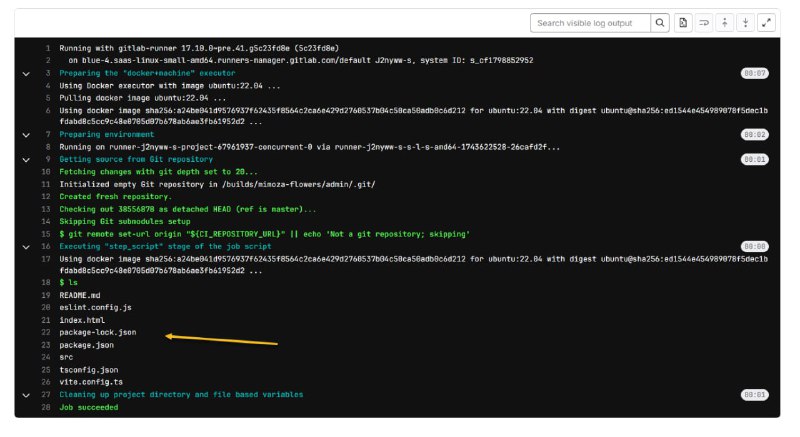Image resolution: width=800 pixels, height=437 pixels.
Task: Click the duration badge of Preparing environment
Action: [755, 135]
